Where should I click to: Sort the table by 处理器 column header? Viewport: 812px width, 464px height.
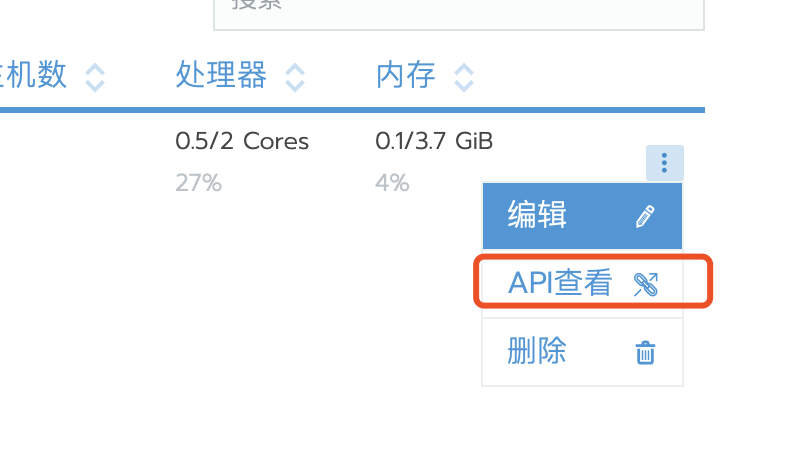(x=221, y=75)
